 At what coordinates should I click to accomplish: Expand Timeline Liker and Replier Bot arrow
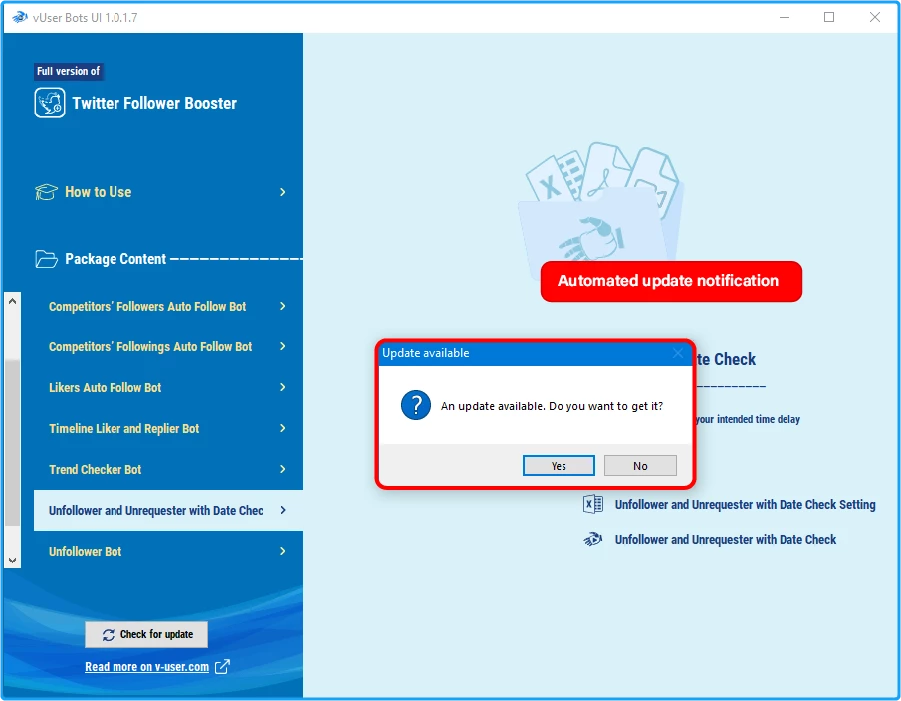[282, 428]
